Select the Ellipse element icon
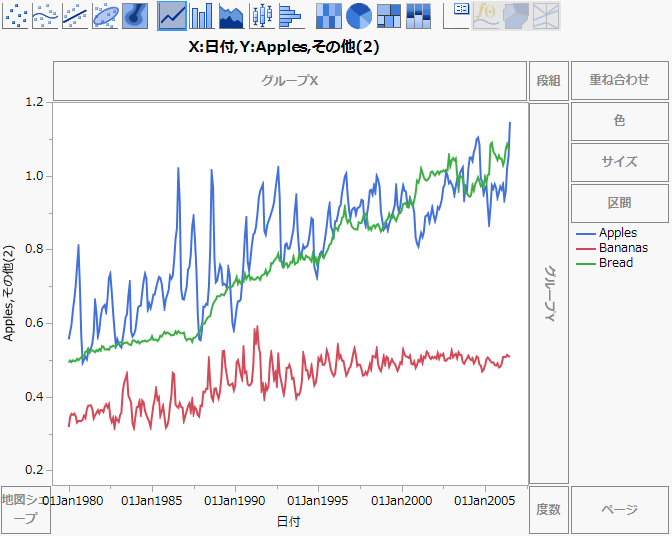This screenshot has height=536, width=672. [106, 15]
